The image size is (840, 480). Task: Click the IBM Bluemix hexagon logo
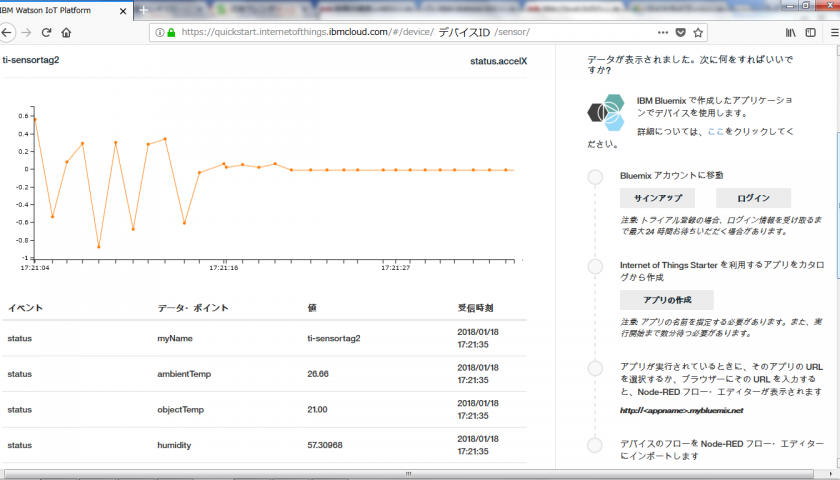[606, 112]
